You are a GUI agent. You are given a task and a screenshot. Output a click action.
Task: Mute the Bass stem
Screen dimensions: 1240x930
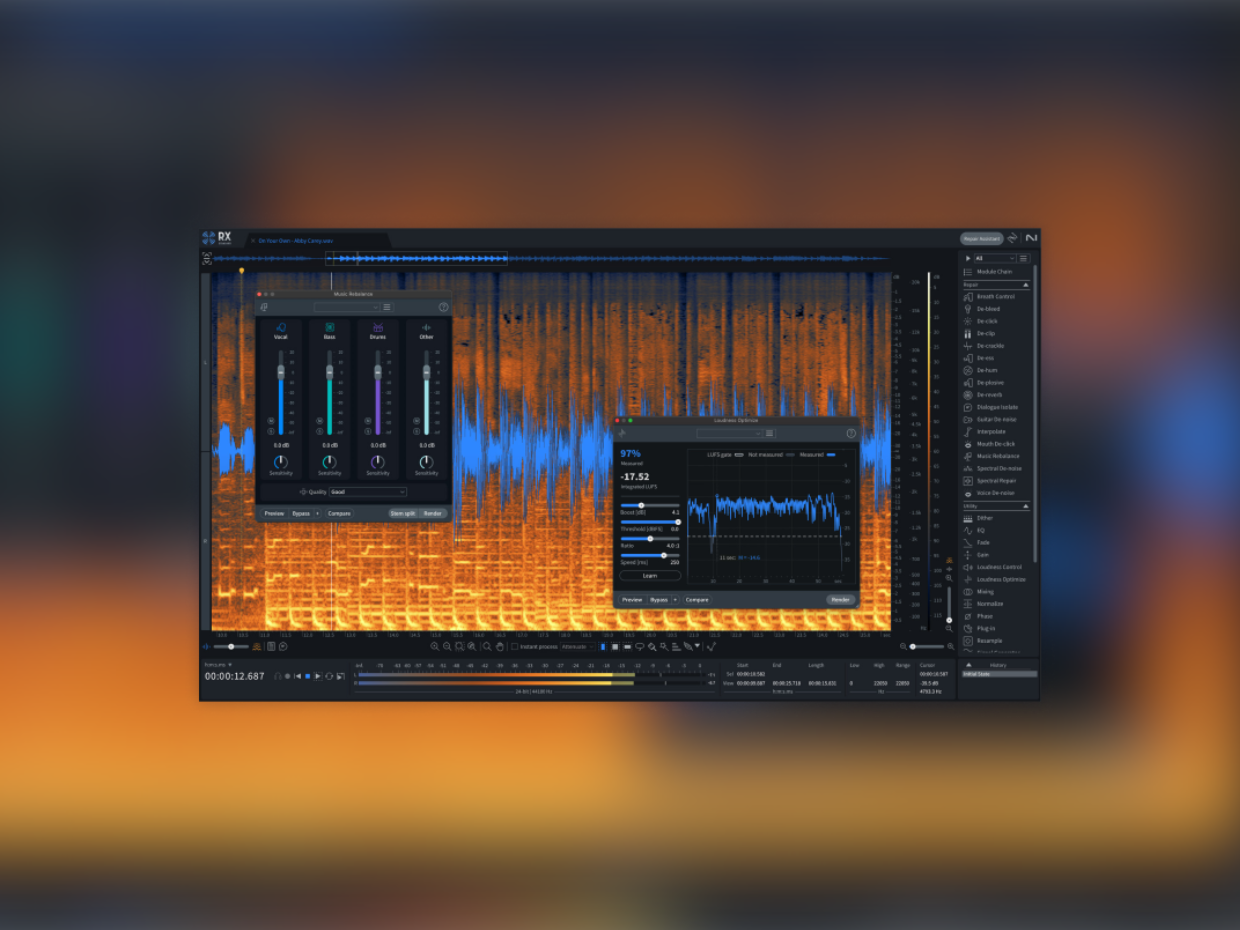point(319,421)
